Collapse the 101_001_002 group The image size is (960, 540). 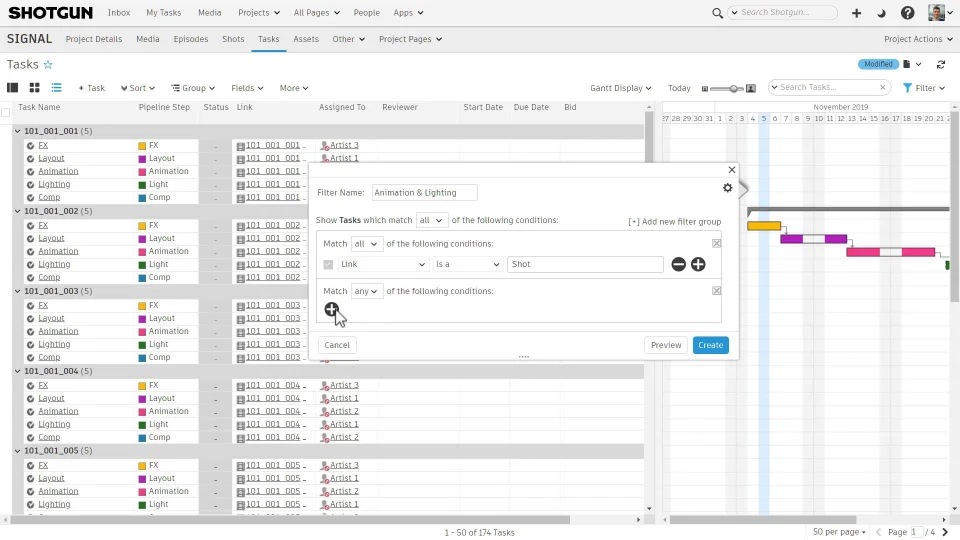tap(17, 211)
